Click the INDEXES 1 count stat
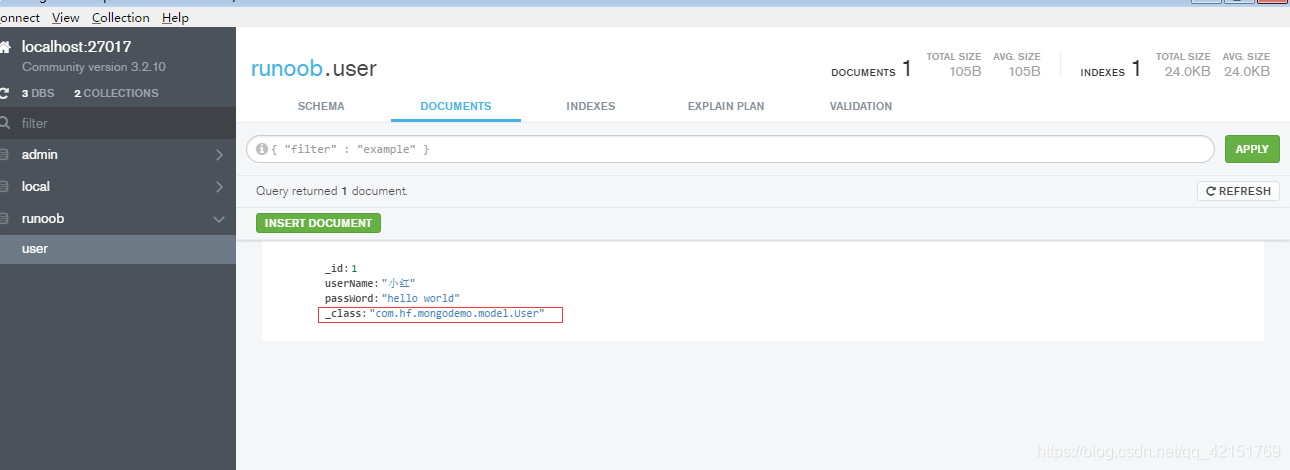1290x470 pixels. click(1110, 69)
